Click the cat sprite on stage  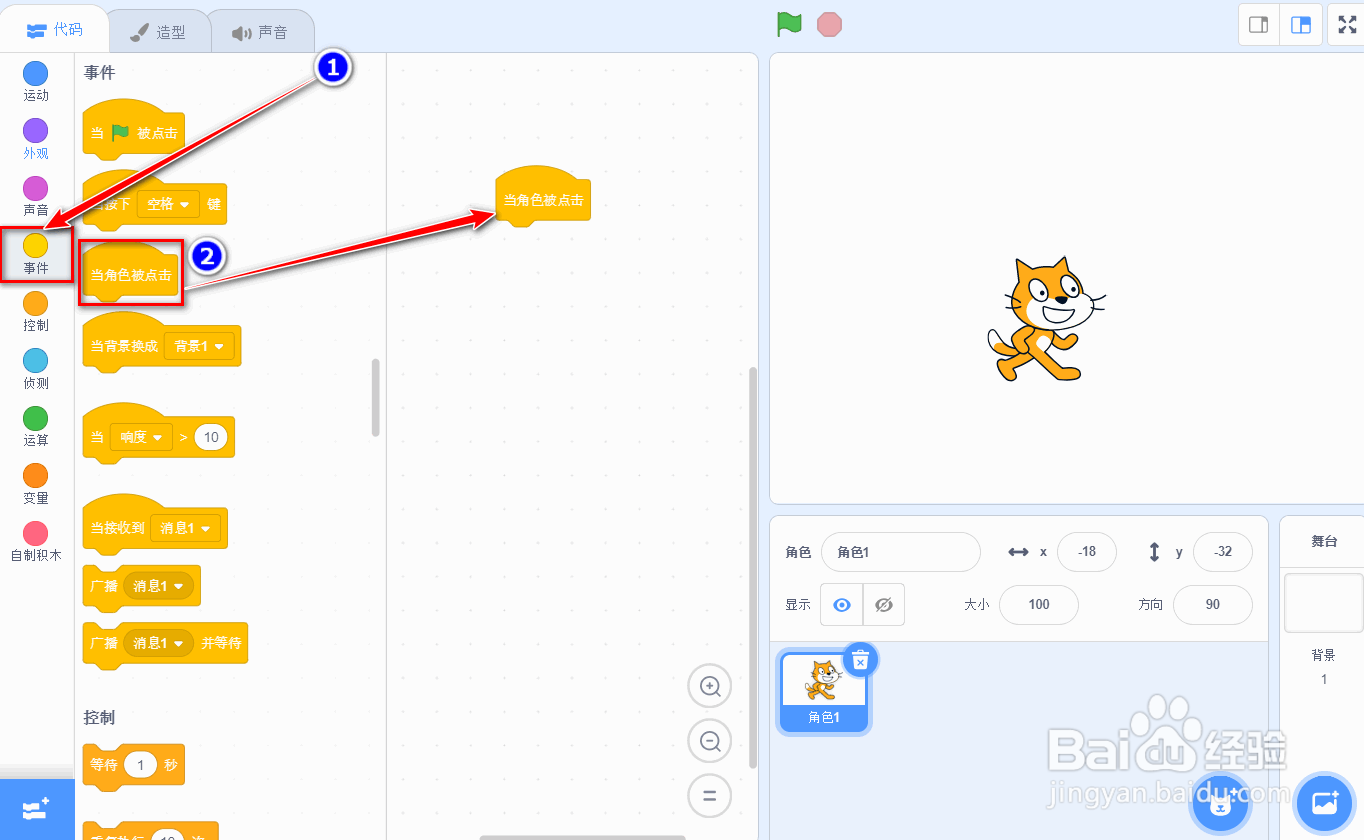pyautogui.click(x=1045, y=319)
